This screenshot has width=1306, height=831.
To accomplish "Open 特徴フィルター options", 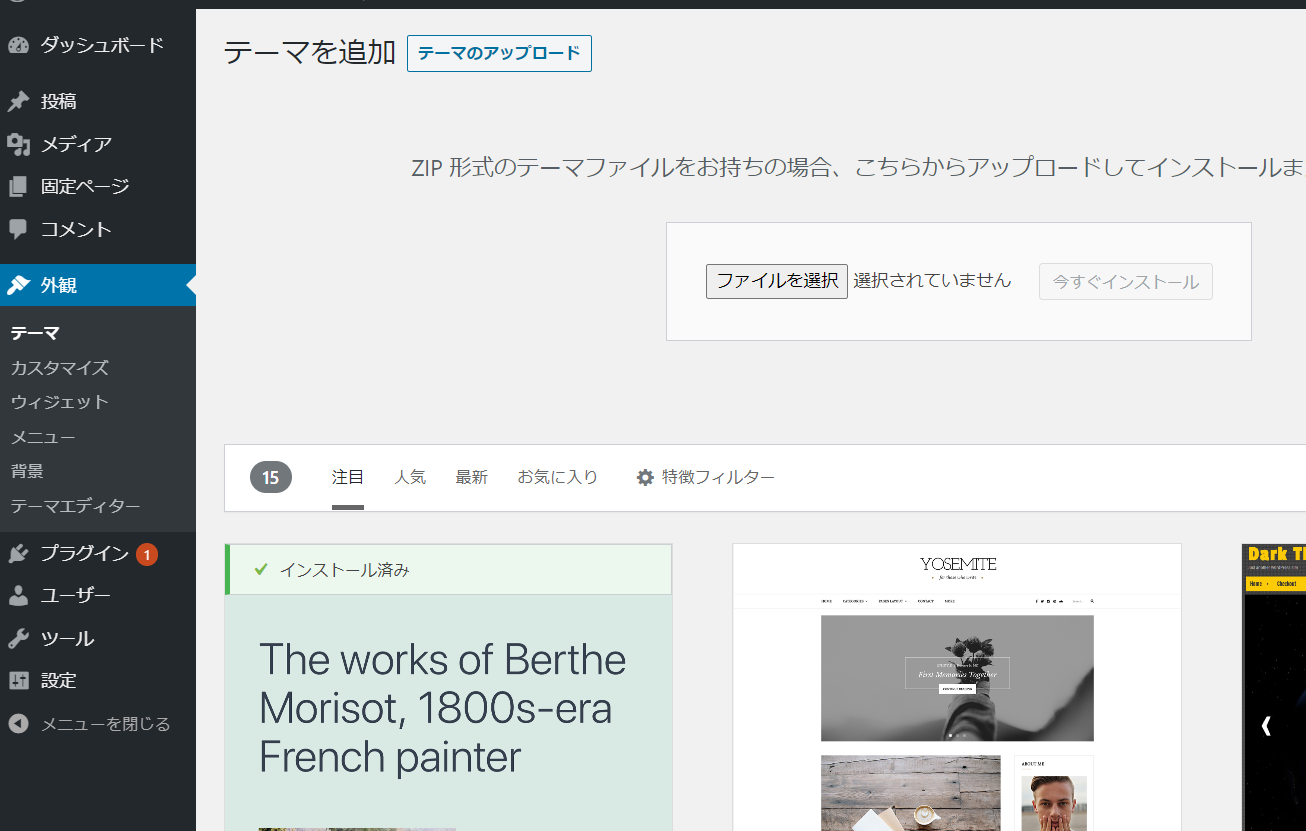I will tap(705, 478).
